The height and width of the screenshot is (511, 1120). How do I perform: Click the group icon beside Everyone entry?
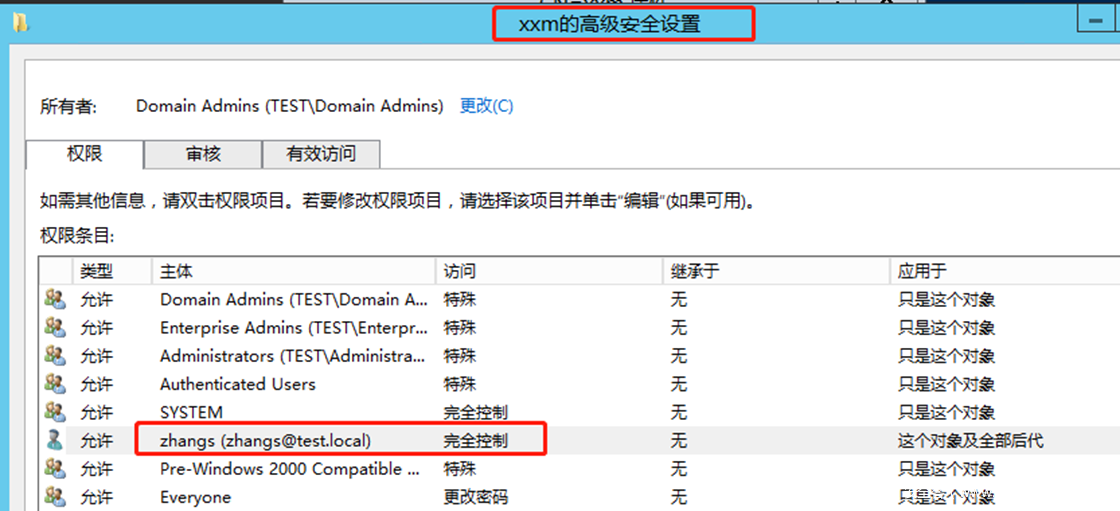tap(54, 497)
